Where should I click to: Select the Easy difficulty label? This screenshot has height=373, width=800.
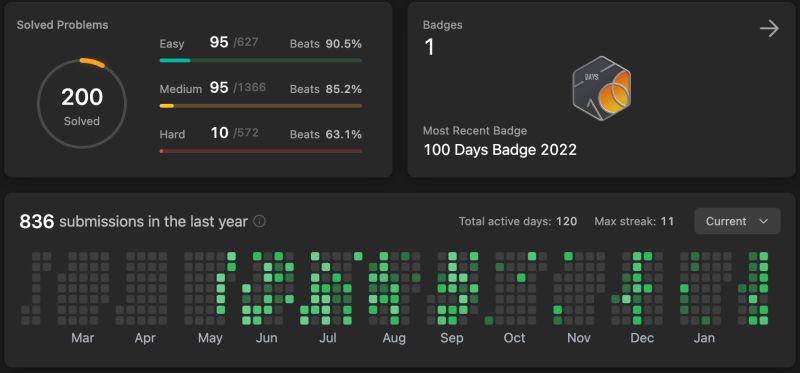172,44
